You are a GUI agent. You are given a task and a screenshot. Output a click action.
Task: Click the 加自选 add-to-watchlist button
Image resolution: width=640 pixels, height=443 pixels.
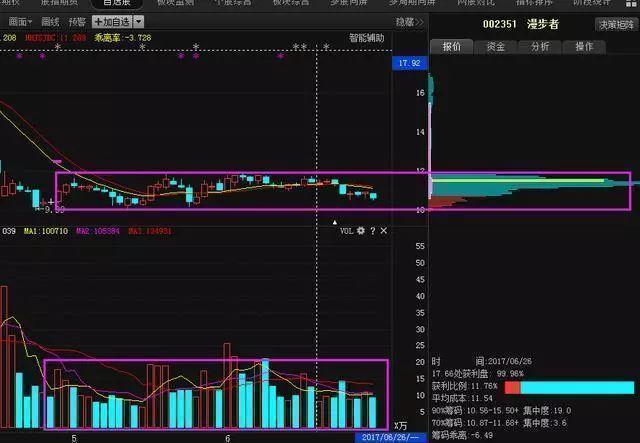pos(111,21)
